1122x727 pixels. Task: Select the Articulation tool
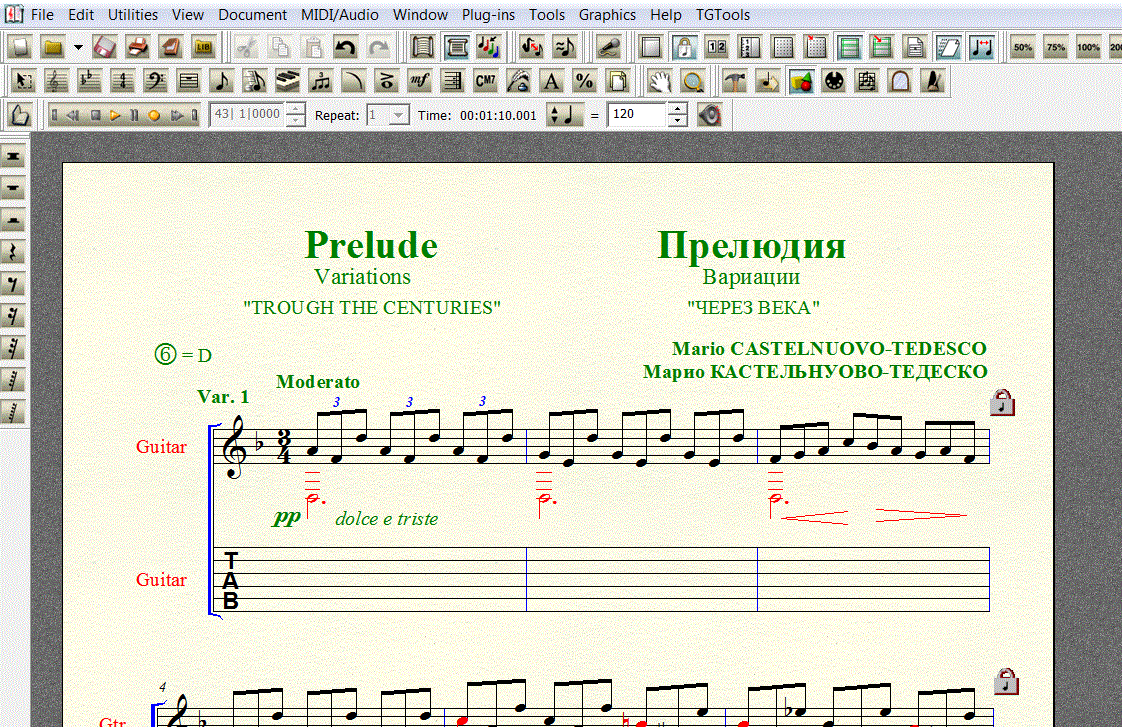386,81
